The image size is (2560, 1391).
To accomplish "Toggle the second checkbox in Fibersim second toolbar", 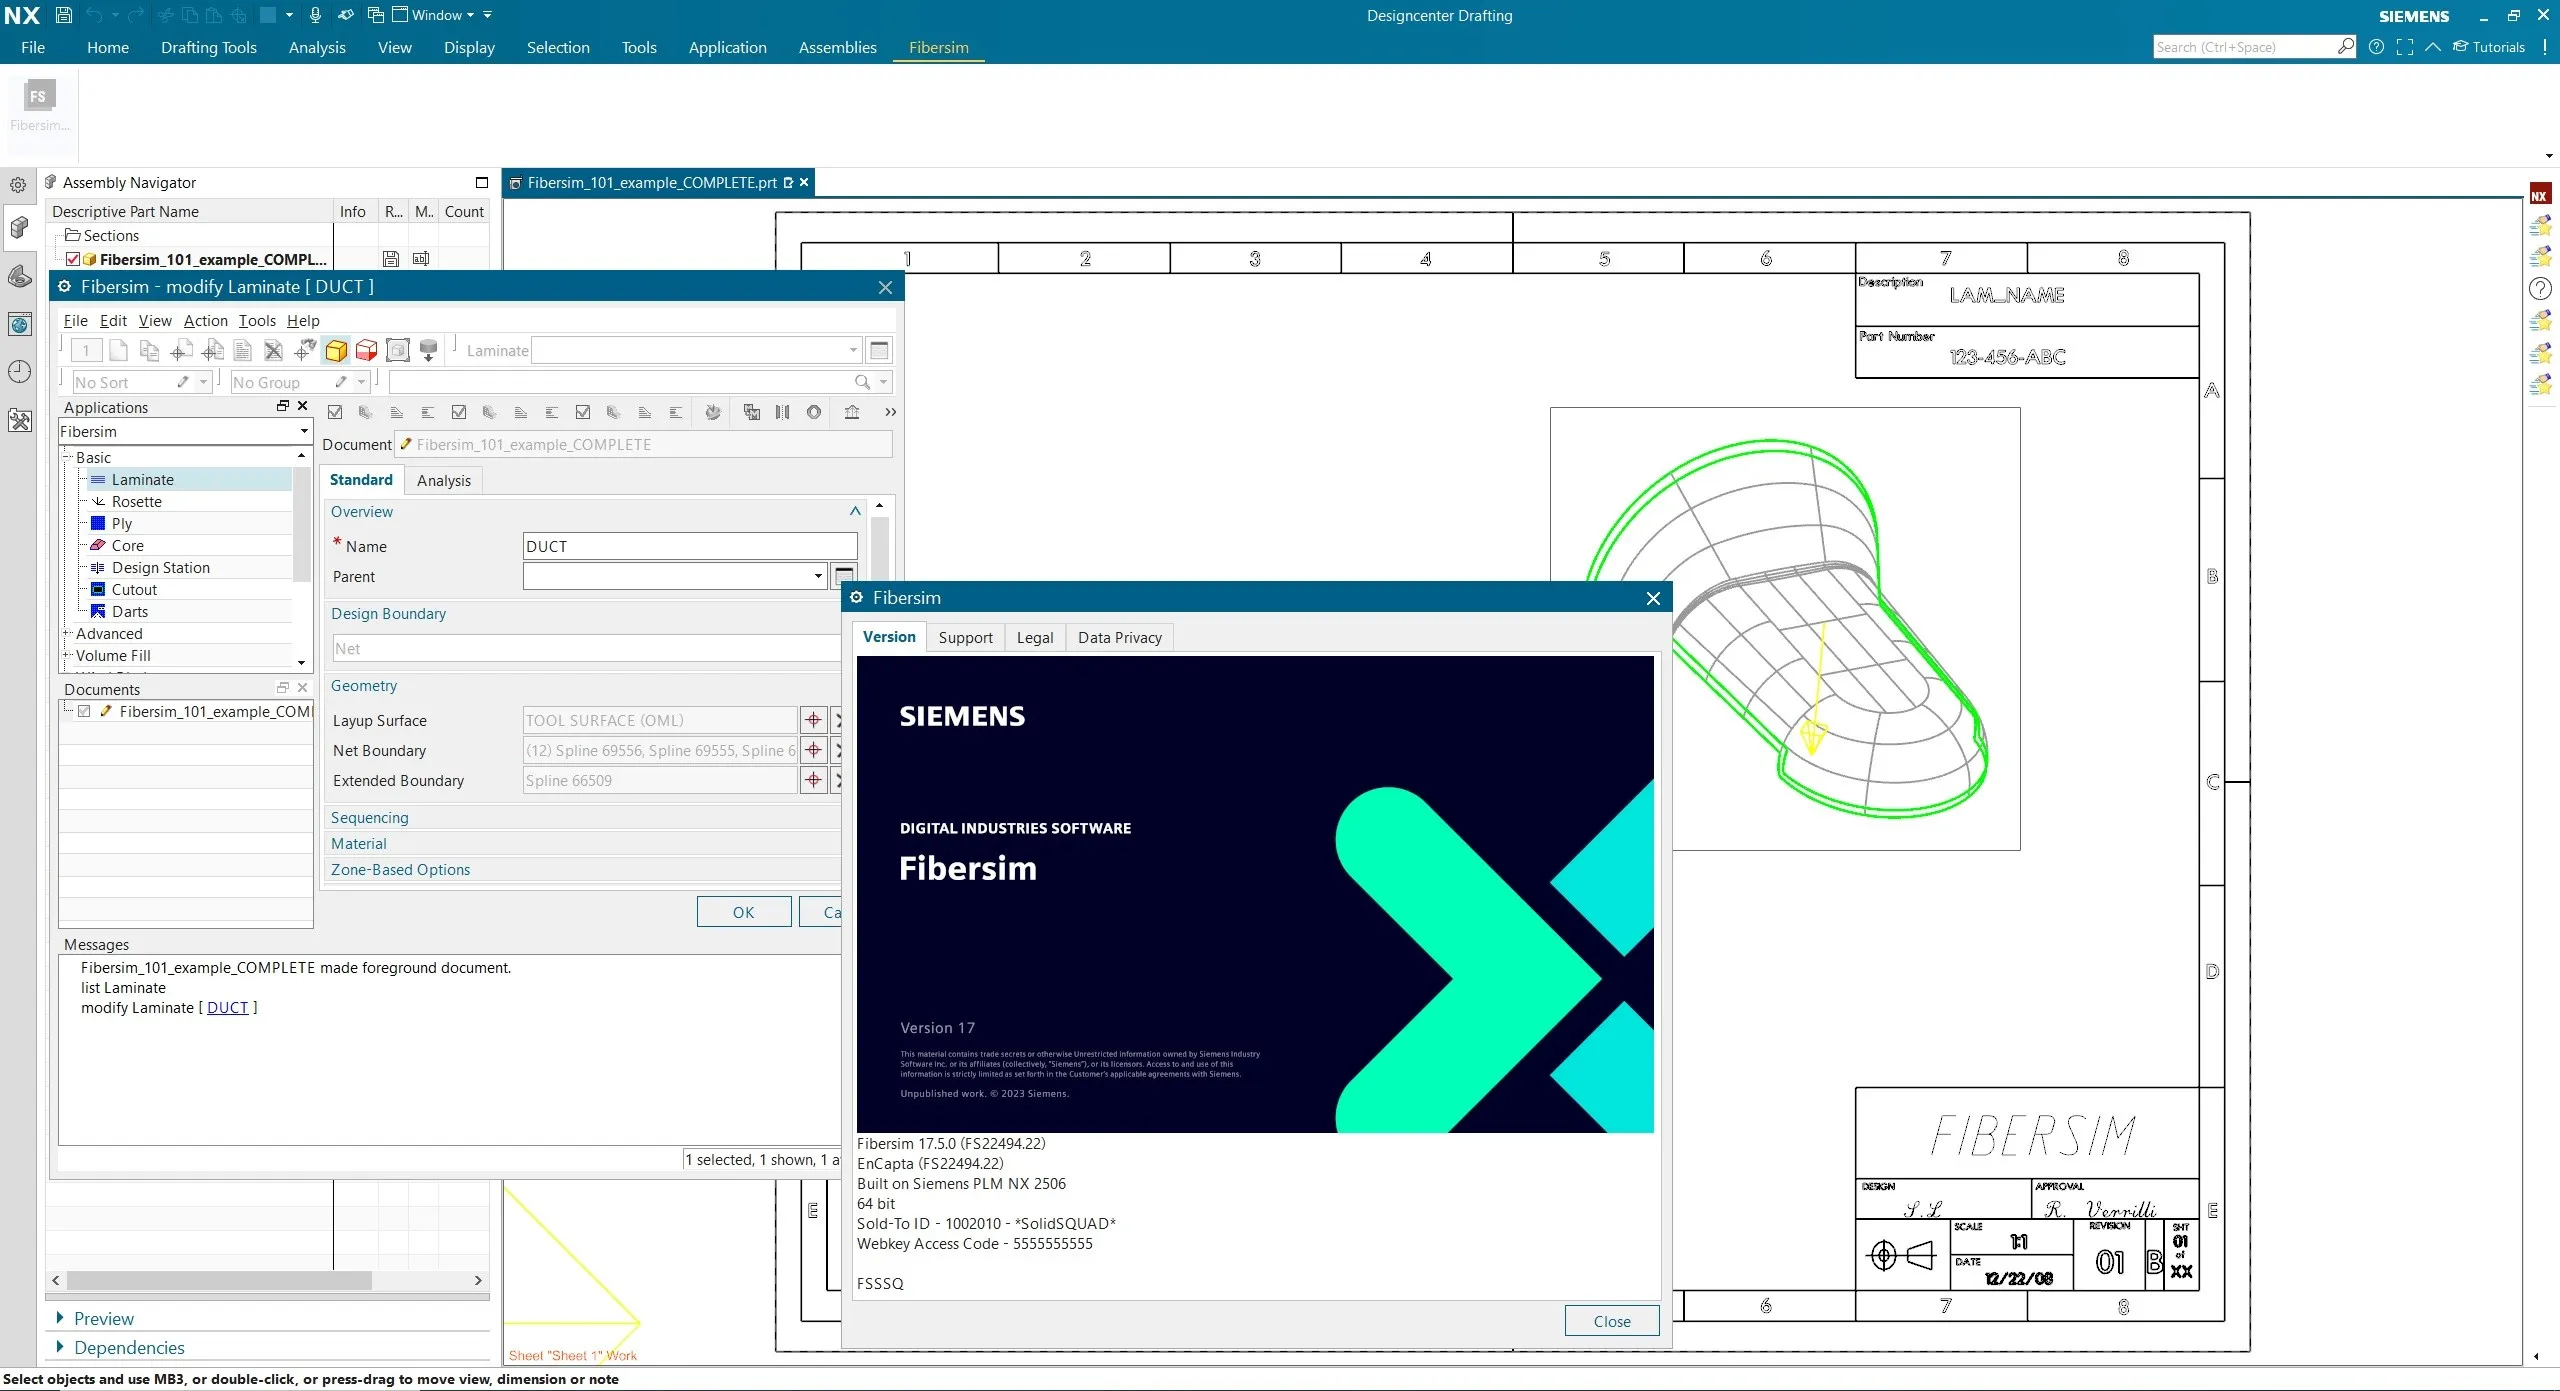I will pos(459,412).
